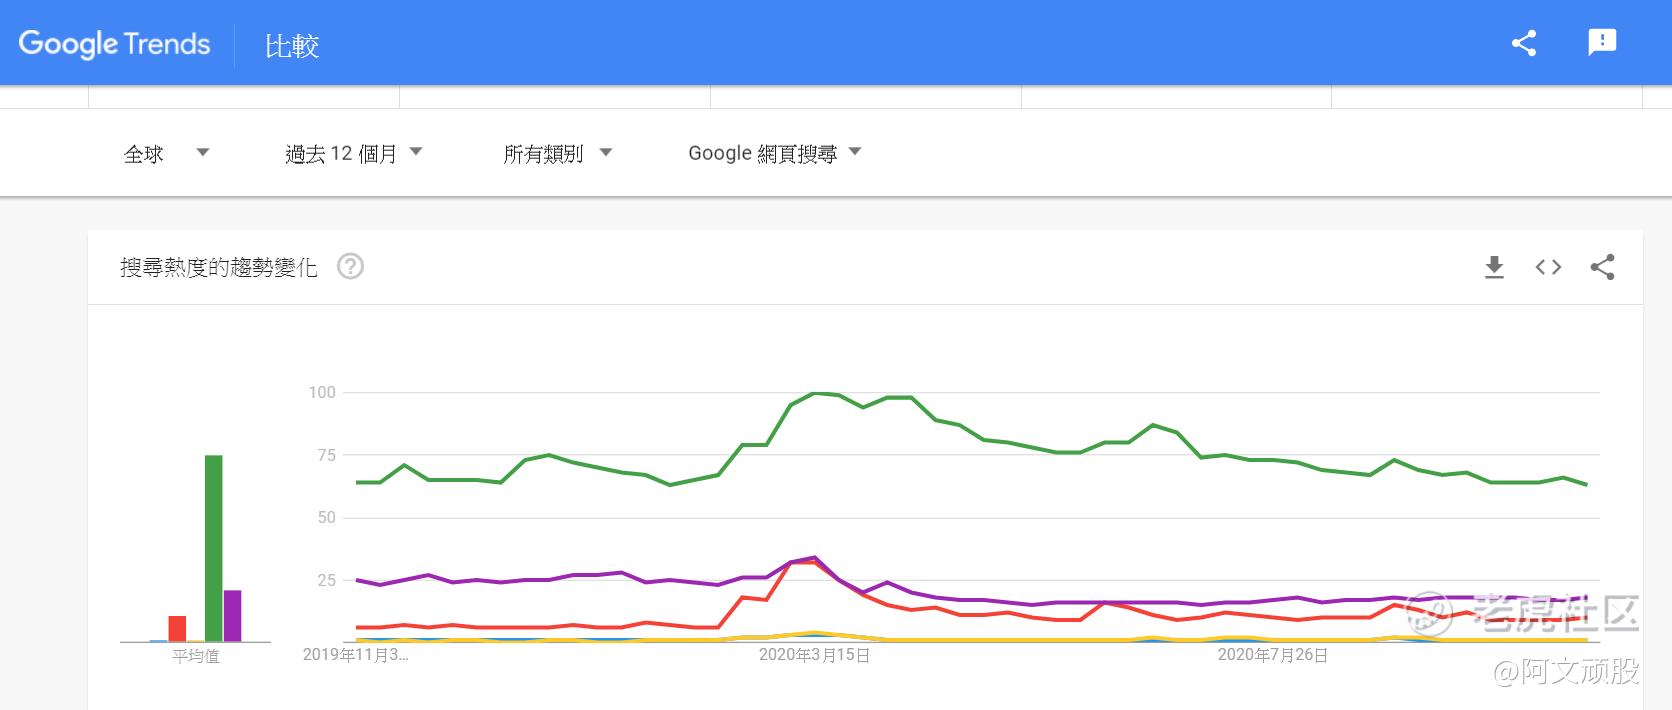
Task: Go to Google Trends home logo
Action: point(114,44)
